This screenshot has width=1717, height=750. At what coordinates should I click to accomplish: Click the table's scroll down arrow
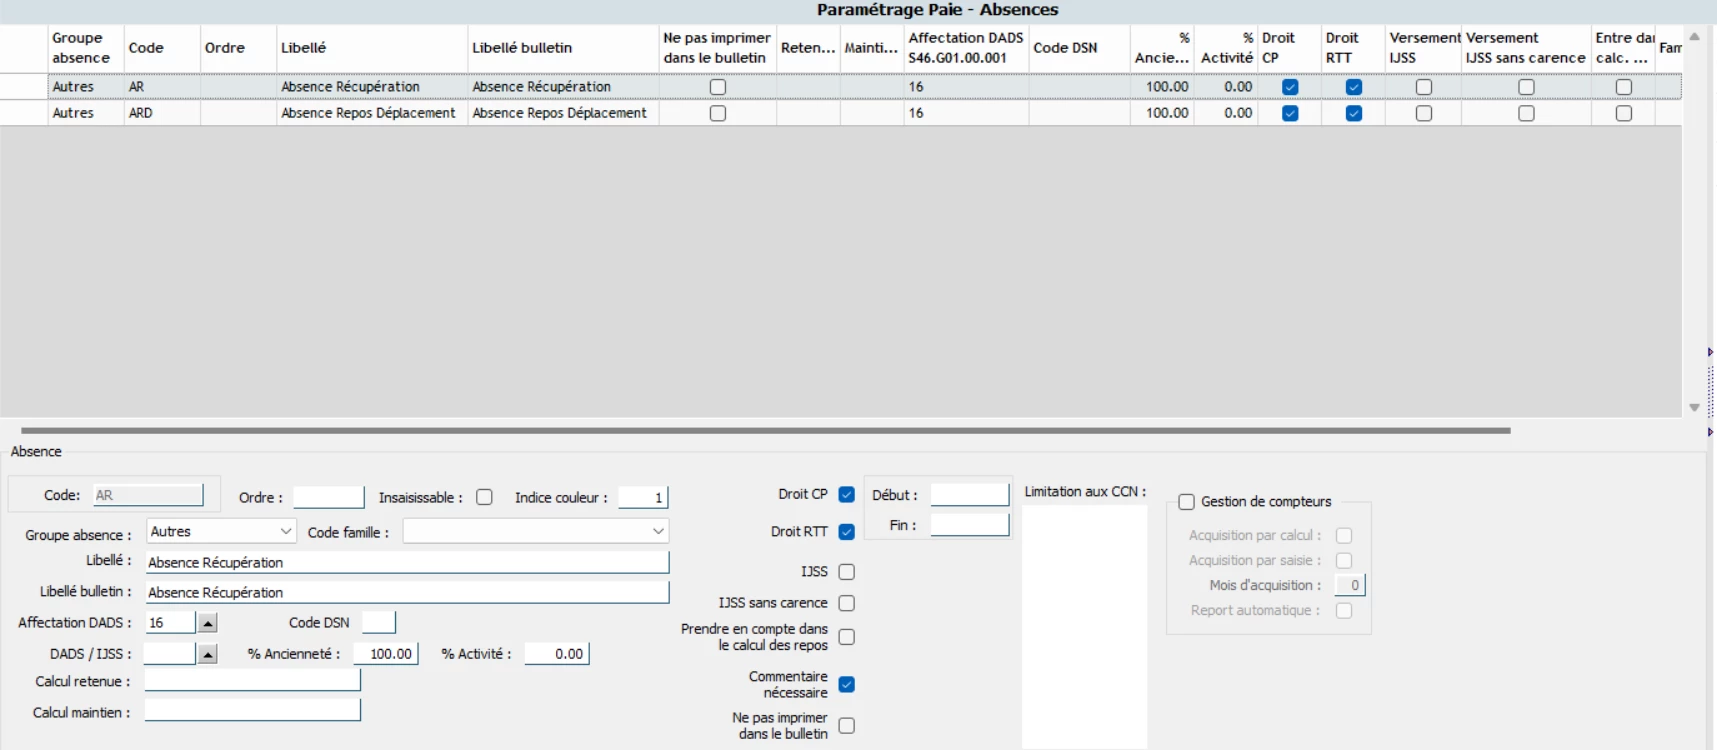(1694, 407)
